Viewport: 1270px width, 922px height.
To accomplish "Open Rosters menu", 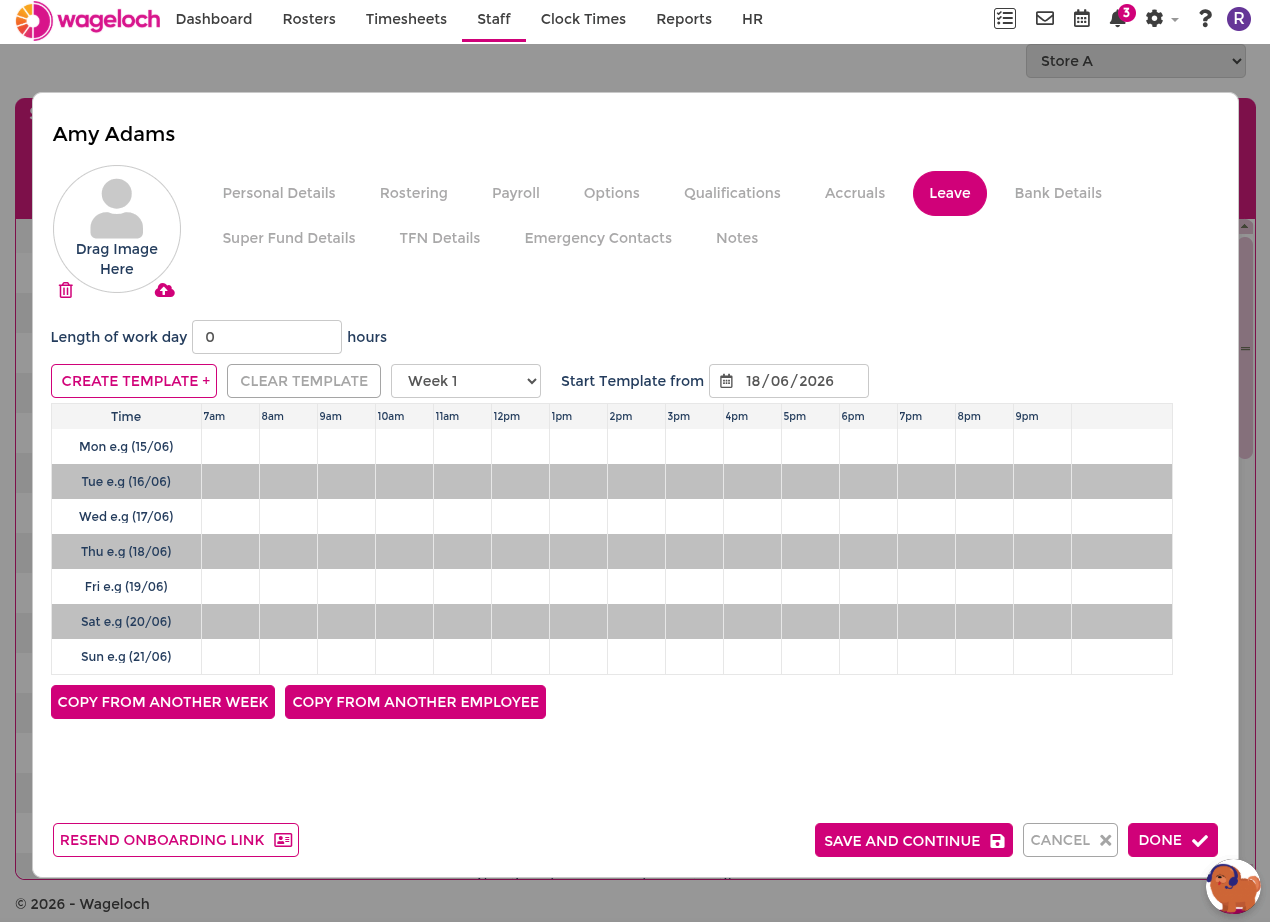I will (309, 19).
